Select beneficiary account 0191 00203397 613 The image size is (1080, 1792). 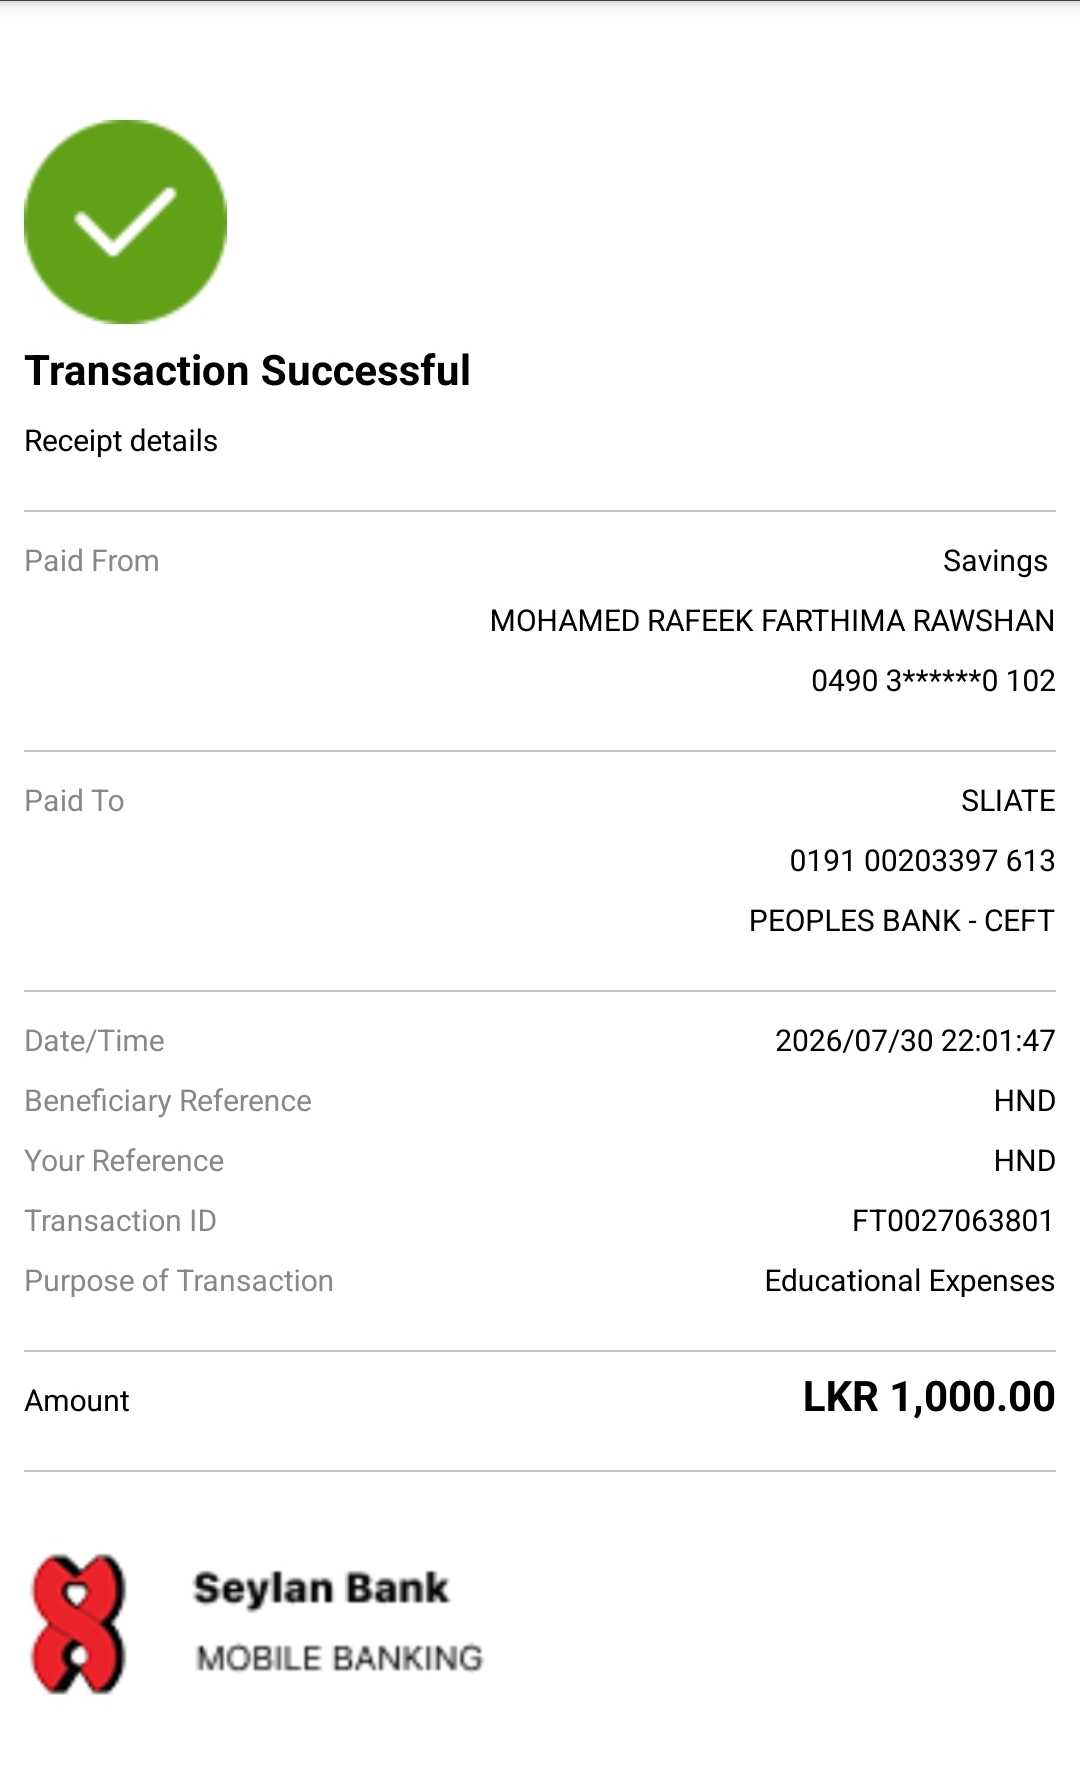tap(922, 861)
